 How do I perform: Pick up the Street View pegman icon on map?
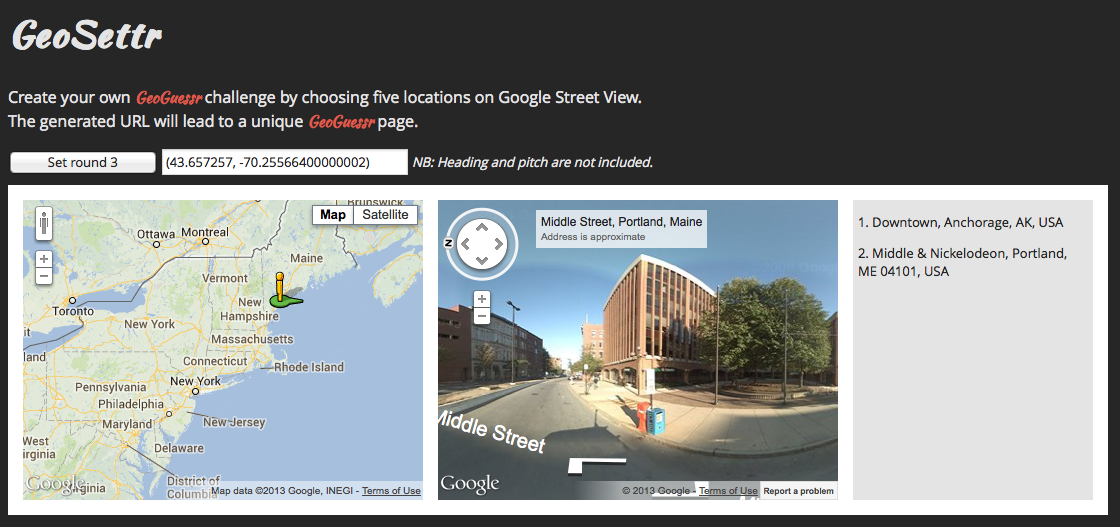click(x=44, y=224)
